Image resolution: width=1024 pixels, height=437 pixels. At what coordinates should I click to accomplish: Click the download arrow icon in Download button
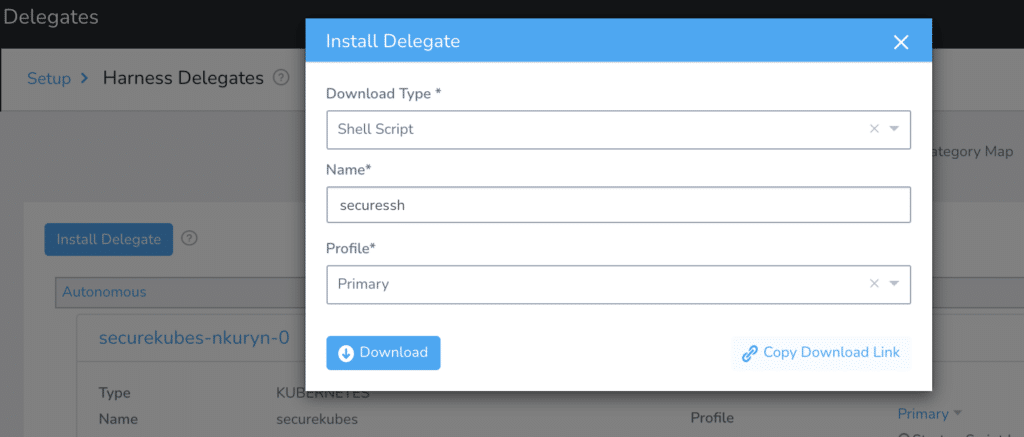346,353
